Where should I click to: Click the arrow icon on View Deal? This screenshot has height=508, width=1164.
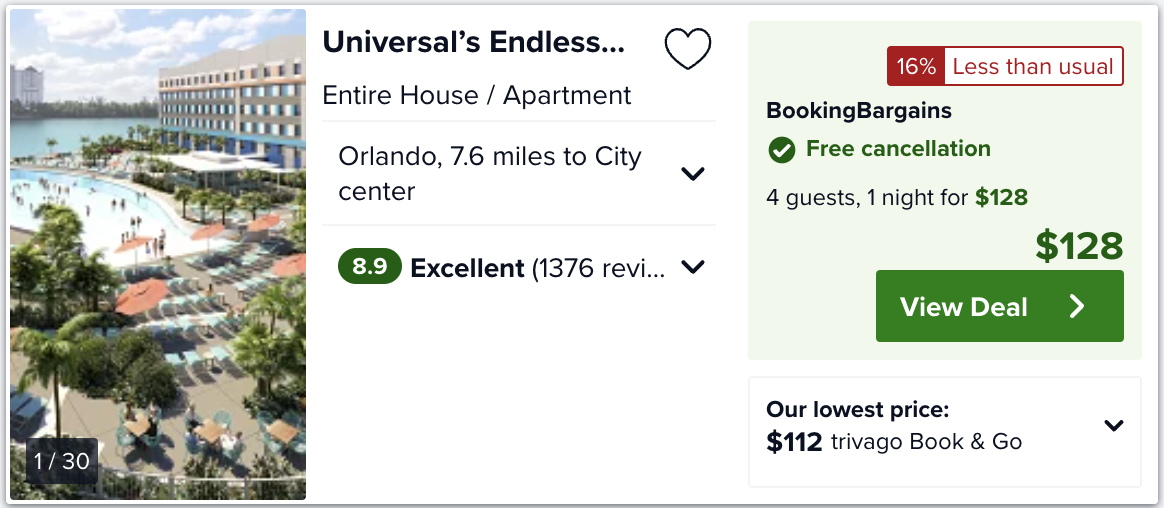1077,307
